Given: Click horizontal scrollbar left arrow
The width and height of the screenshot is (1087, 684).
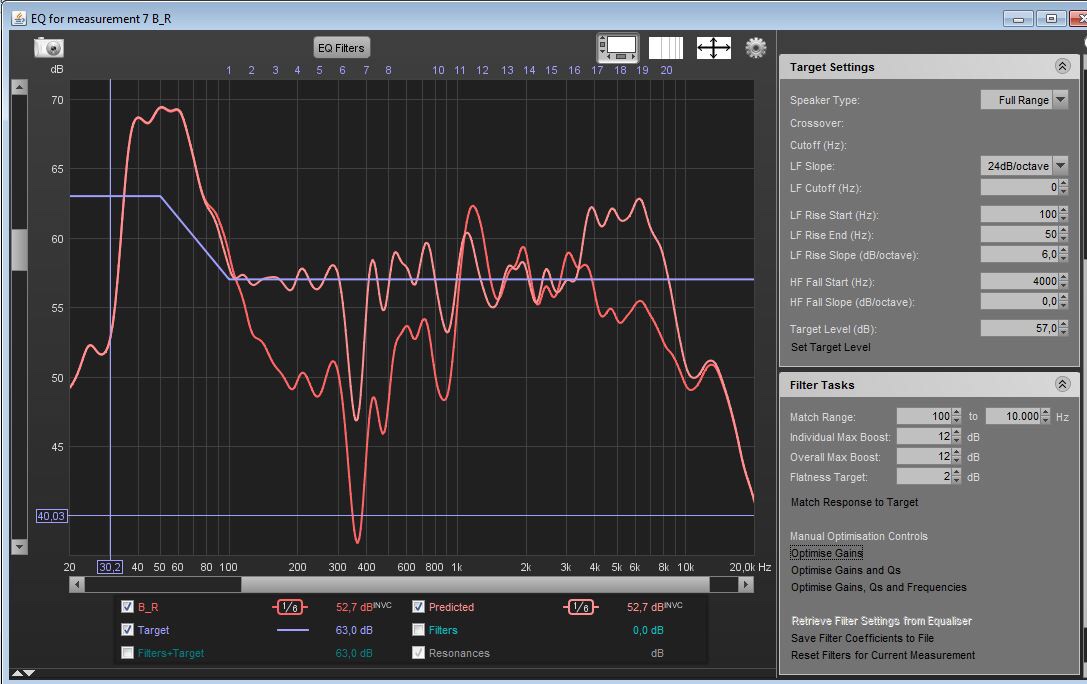Looking at the screenshot, I should [77, 585].
